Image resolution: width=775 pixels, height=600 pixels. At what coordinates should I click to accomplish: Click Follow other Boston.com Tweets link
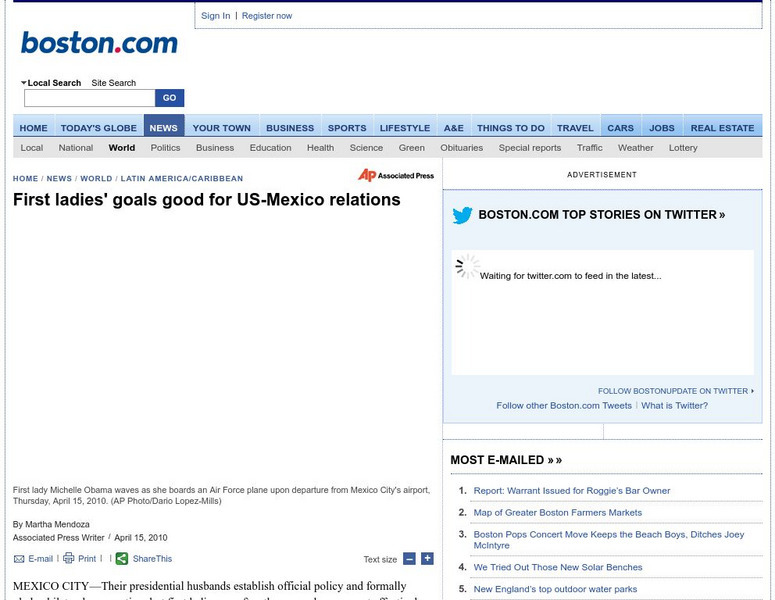(x=564, y=406)
